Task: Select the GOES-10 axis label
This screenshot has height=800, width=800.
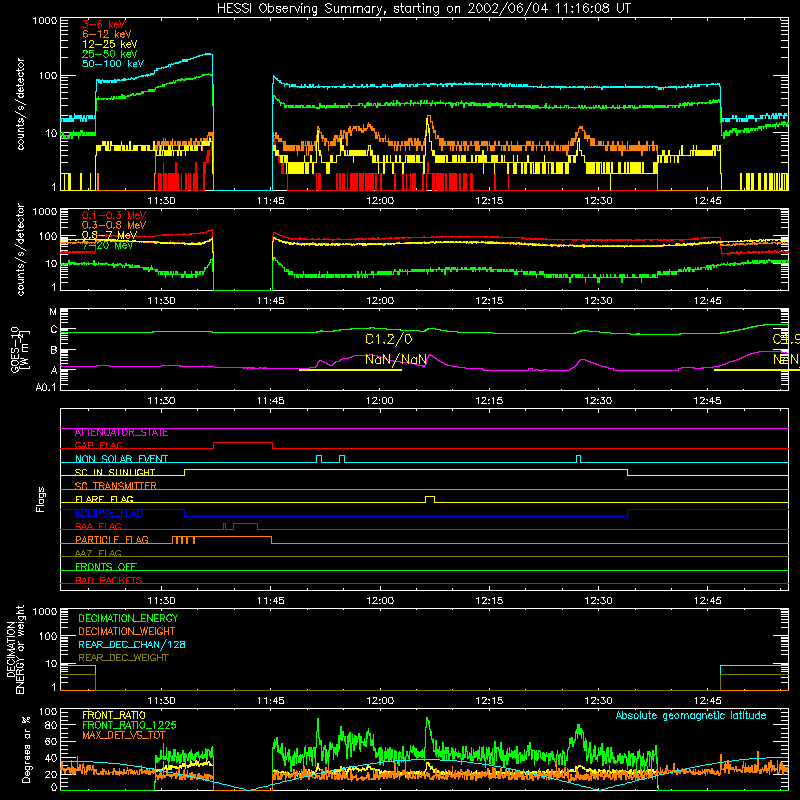Action: tap(20, 349)
